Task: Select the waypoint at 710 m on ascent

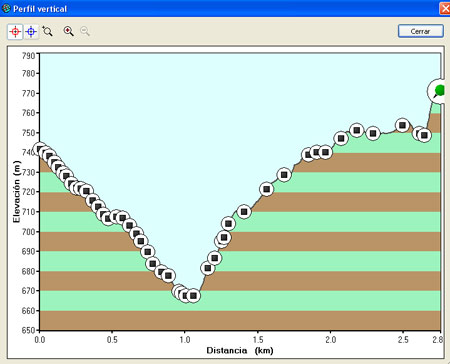Action: tap(244, 212)
